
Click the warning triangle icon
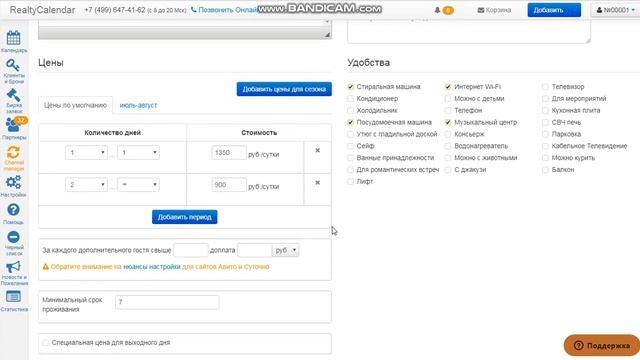tap(46, 267)
